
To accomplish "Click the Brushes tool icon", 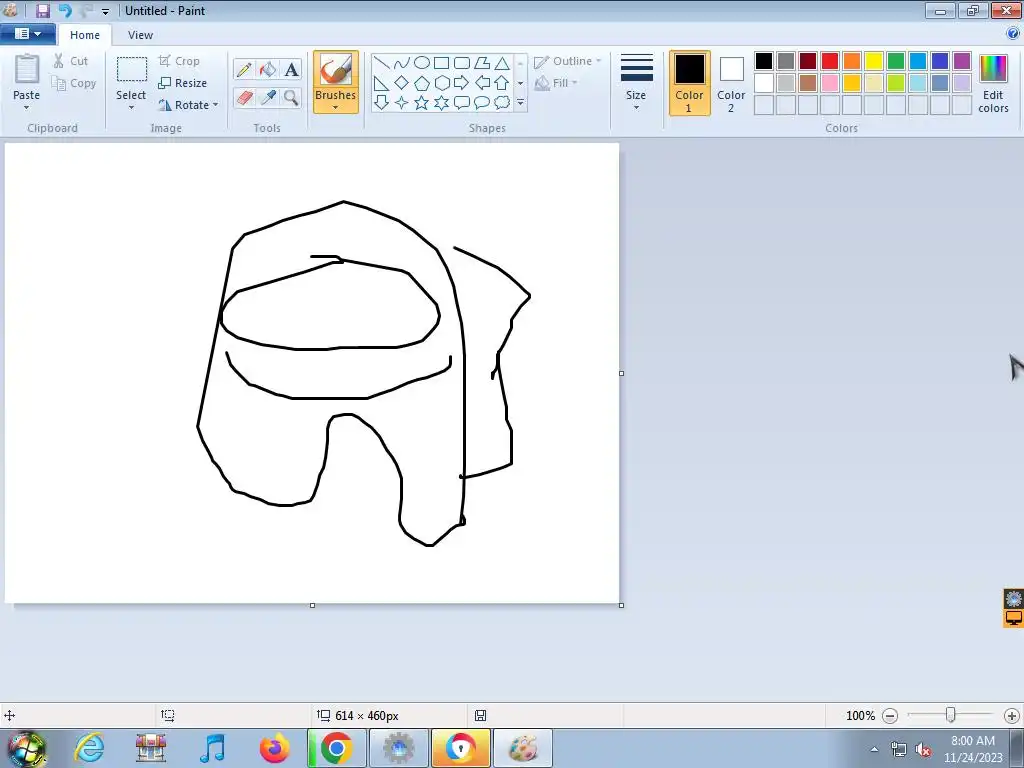I will pos(336,69).
